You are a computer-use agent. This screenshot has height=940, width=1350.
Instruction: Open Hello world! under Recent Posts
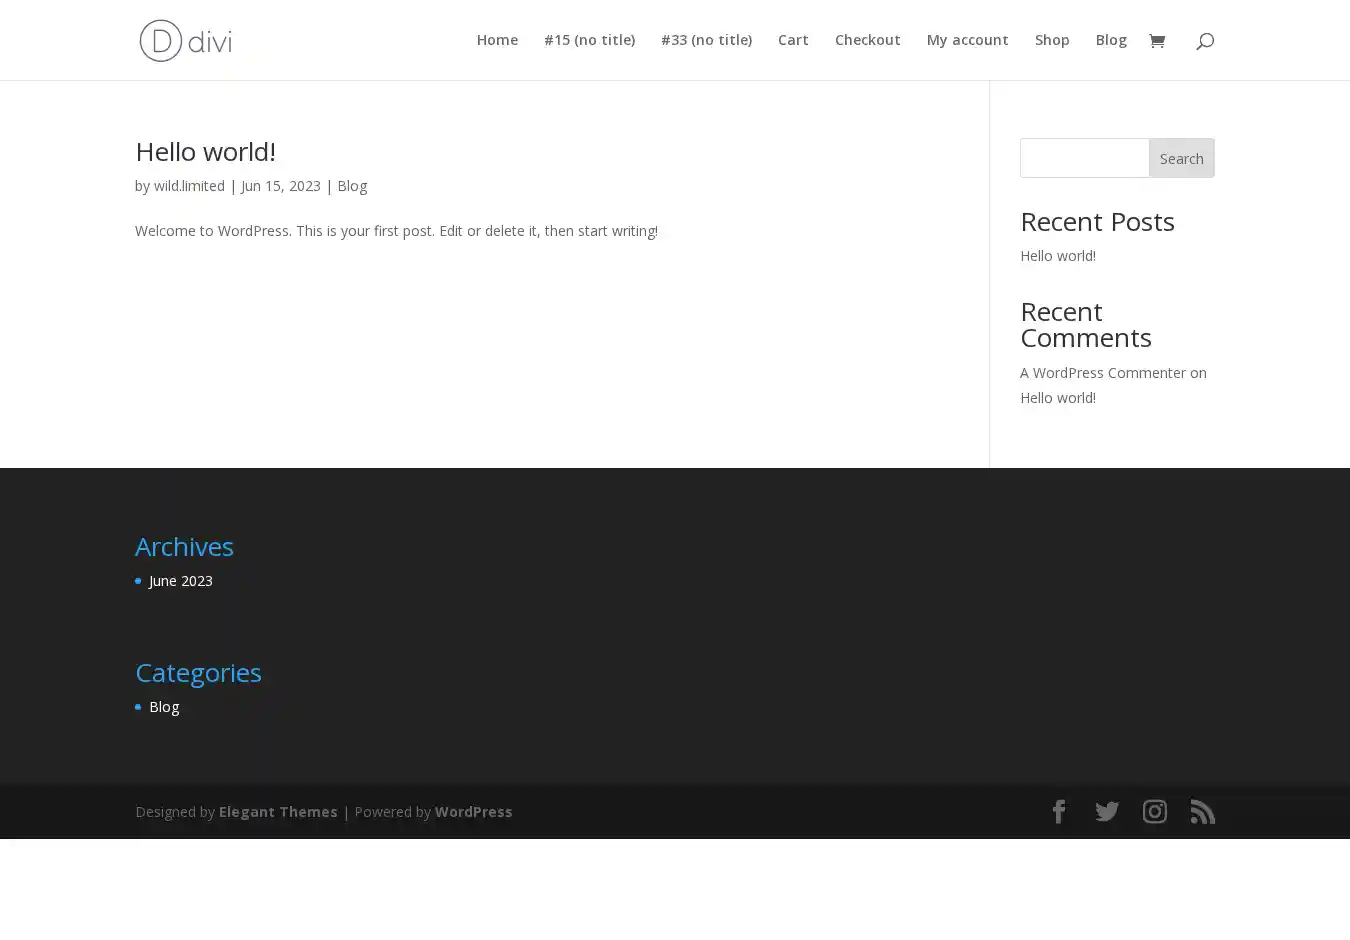pyautogui.click(x=1057, y=256)
